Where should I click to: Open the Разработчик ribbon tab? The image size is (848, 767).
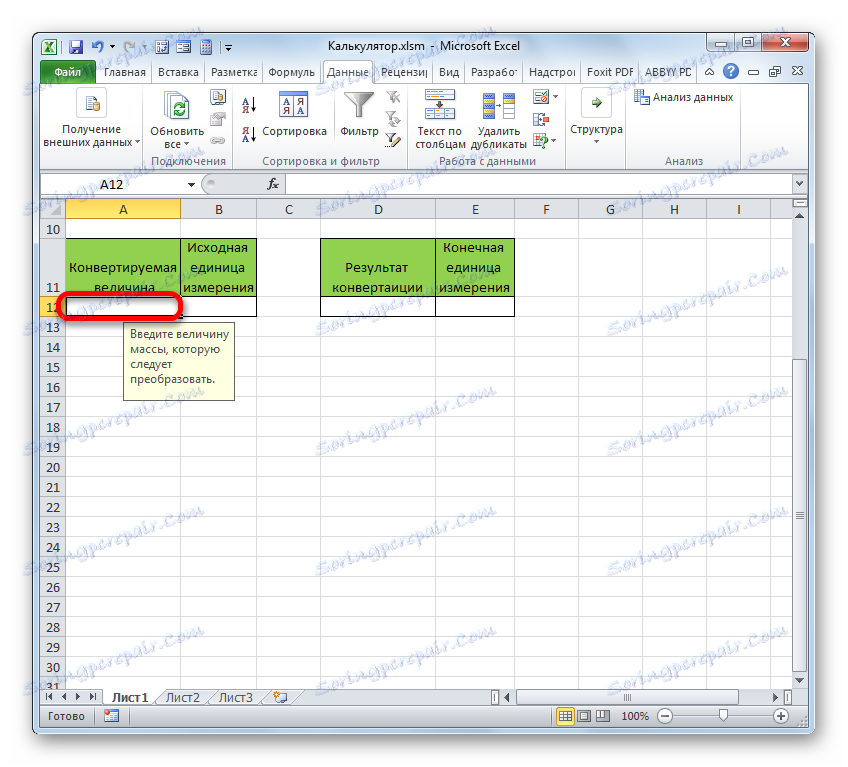pyautogui.click(x=494, y=72)
